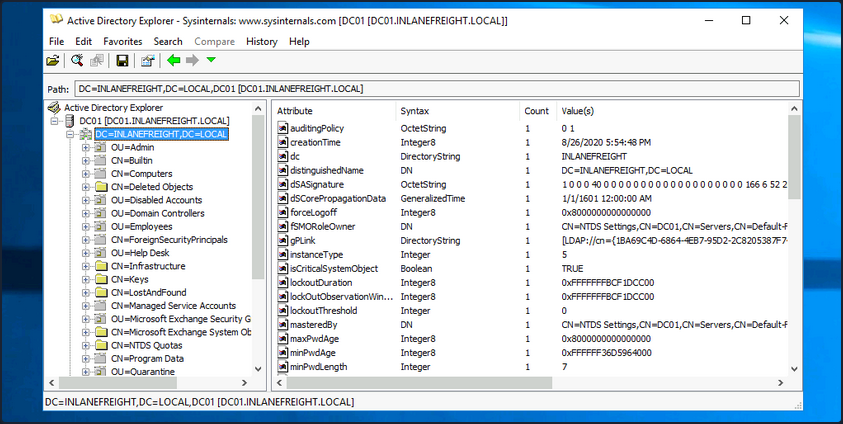Viewport: 843px width, 424px height.
Task: Expand the CN=Computers node
Action: pos(86,174)
